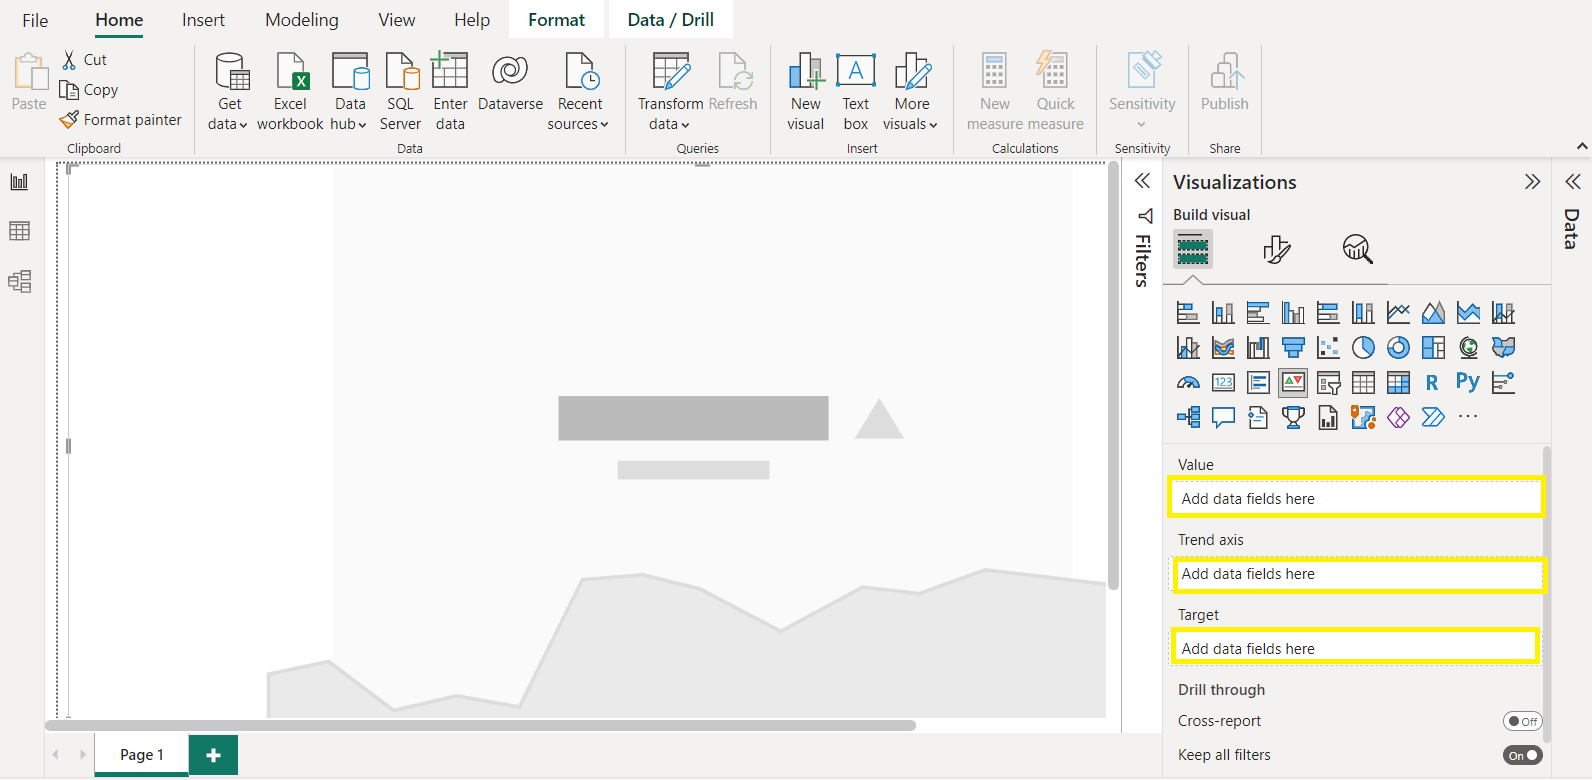Select the ribbon chart visual
Screen dimensions: 1592x780
click(x=1223, y=347)
